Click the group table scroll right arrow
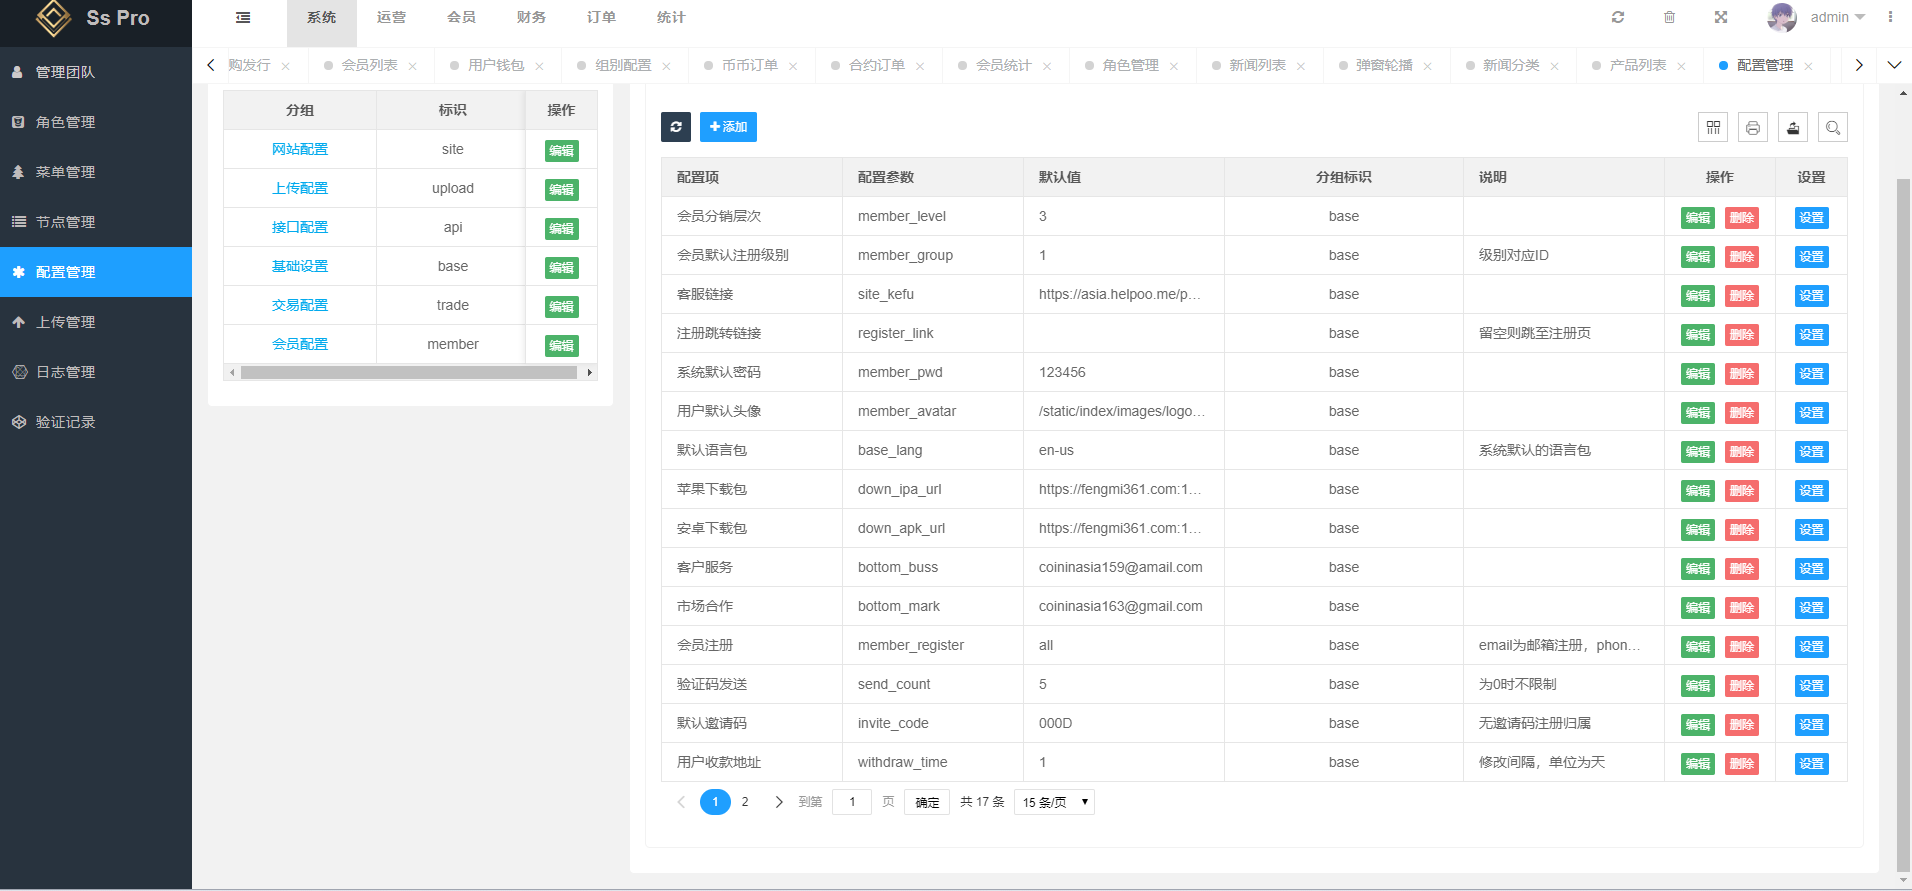The height and width of the screenshot is (891, 1912). 590,372
